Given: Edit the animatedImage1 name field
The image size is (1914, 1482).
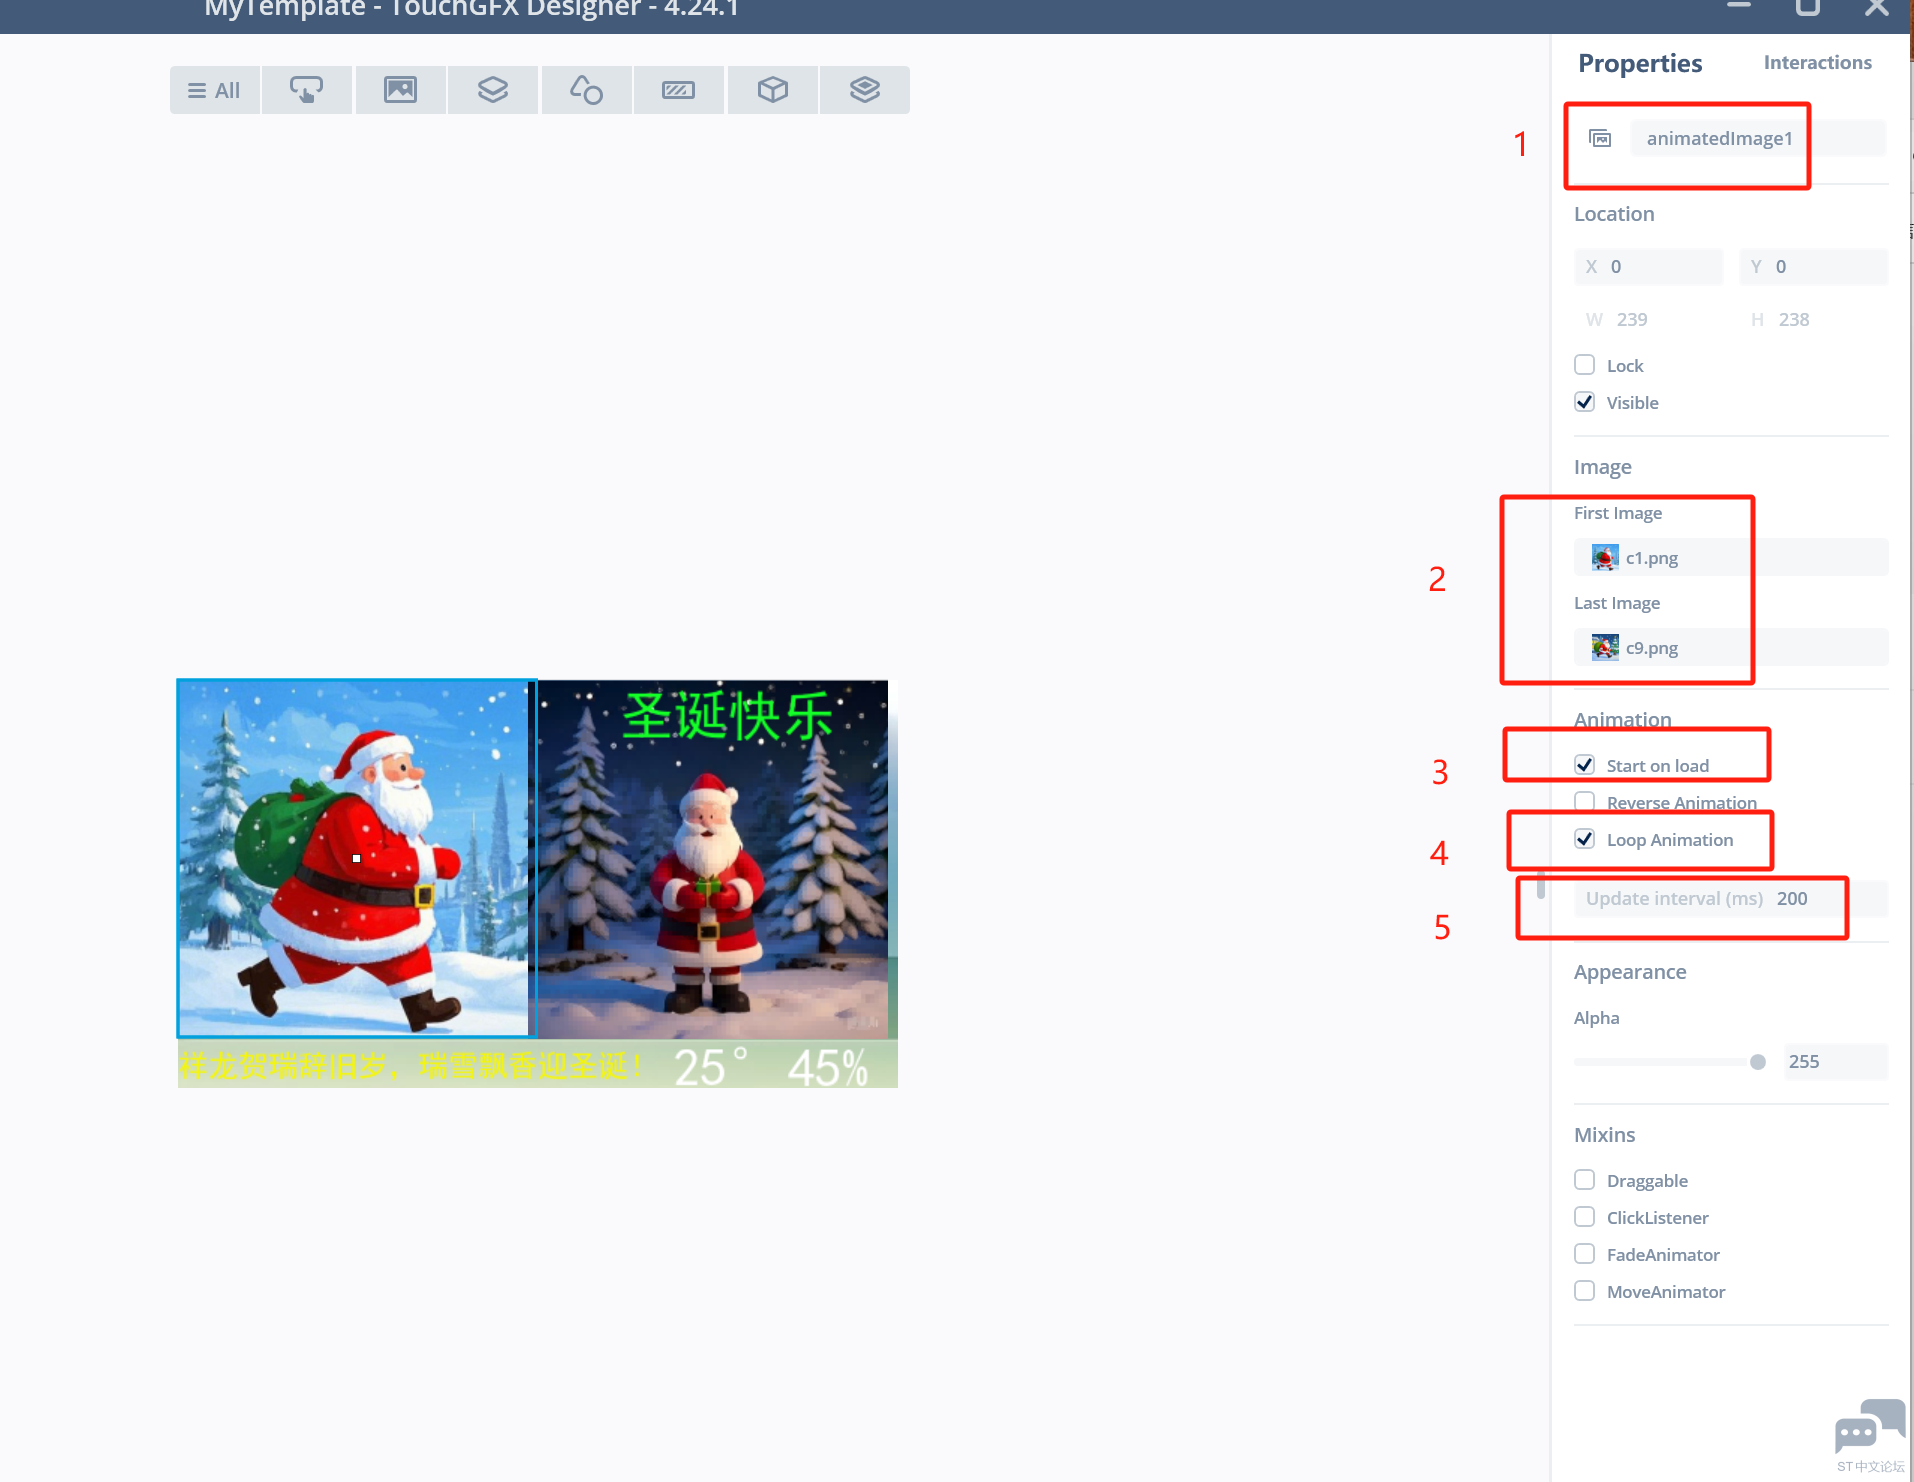Looking at the screenshot, I should pos(1758,138).
